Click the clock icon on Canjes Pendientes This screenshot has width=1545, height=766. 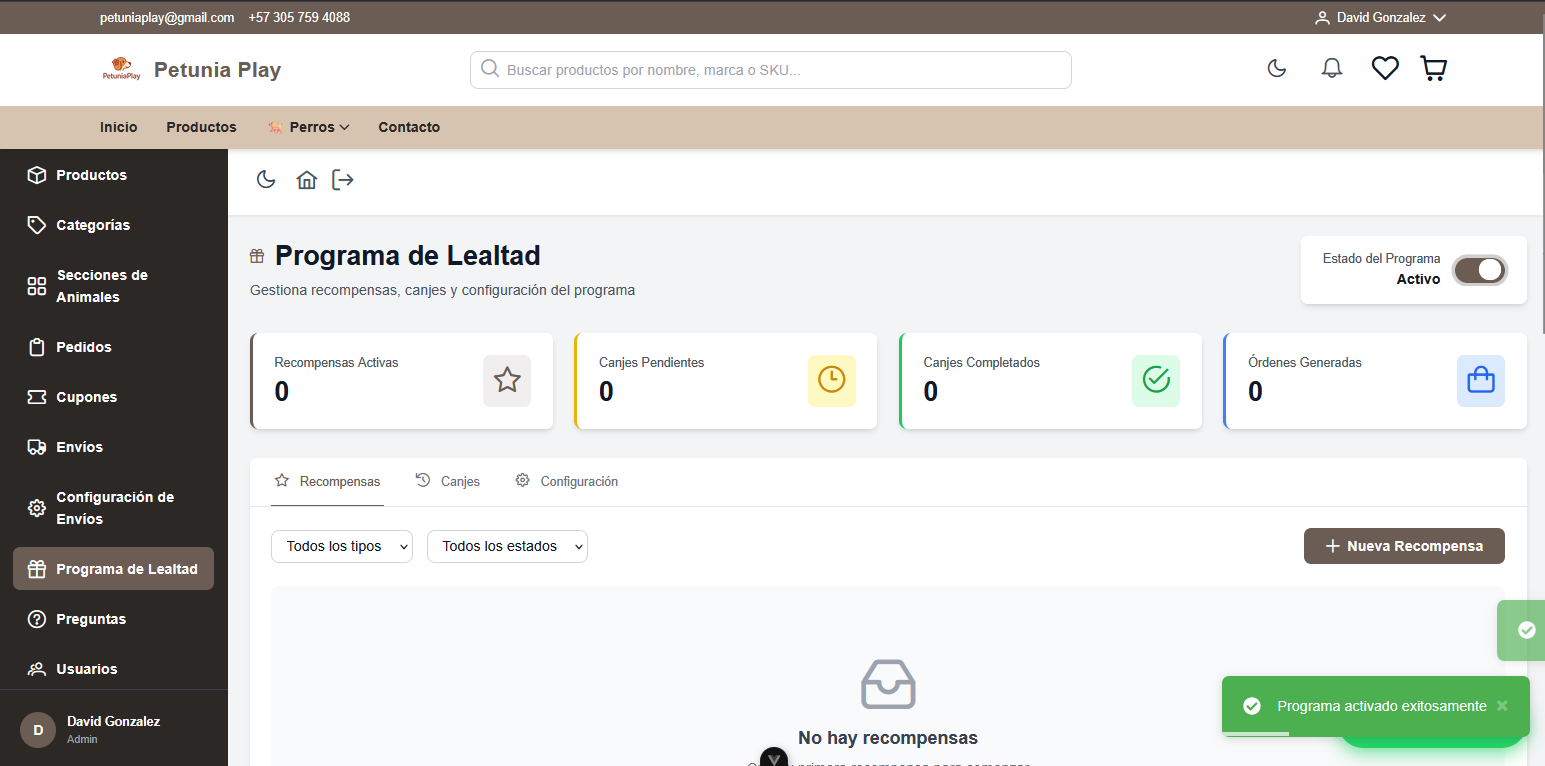[x=831, y=380]
